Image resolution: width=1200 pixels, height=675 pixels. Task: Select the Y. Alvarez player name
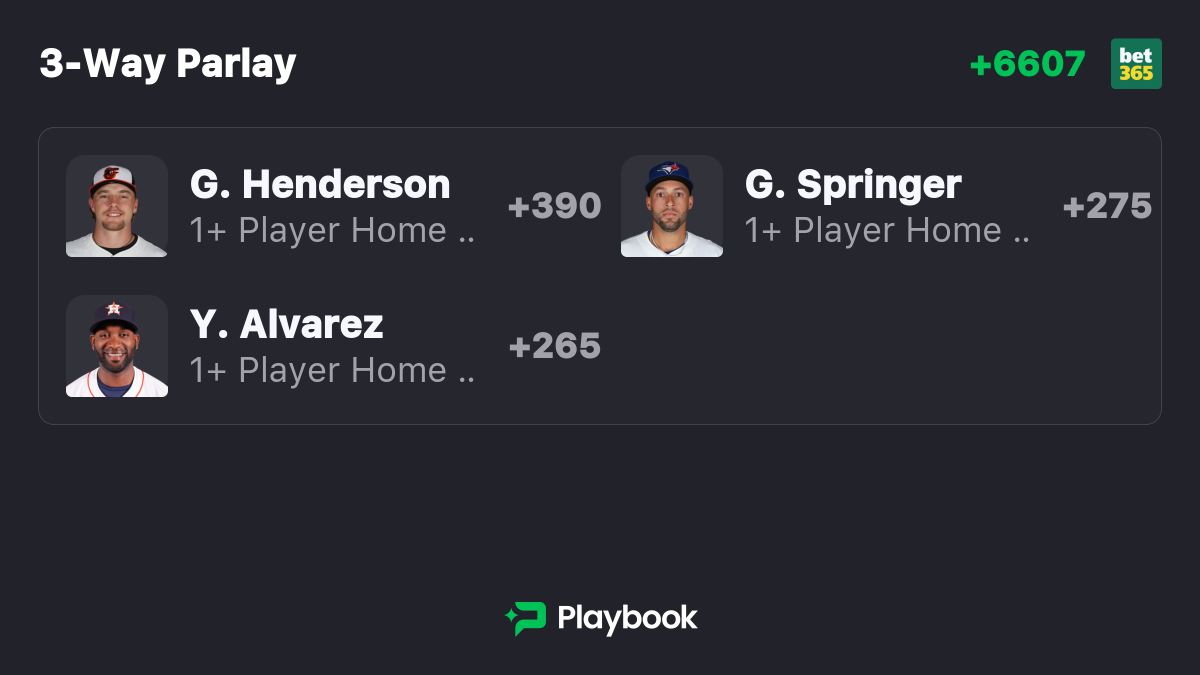click(287, 325)
